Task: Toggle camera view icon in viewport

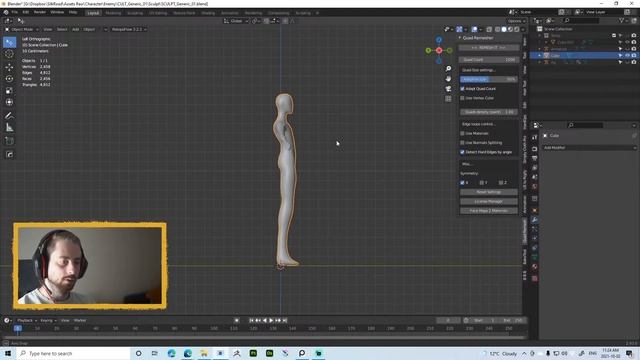Action: tap(448, 89)
